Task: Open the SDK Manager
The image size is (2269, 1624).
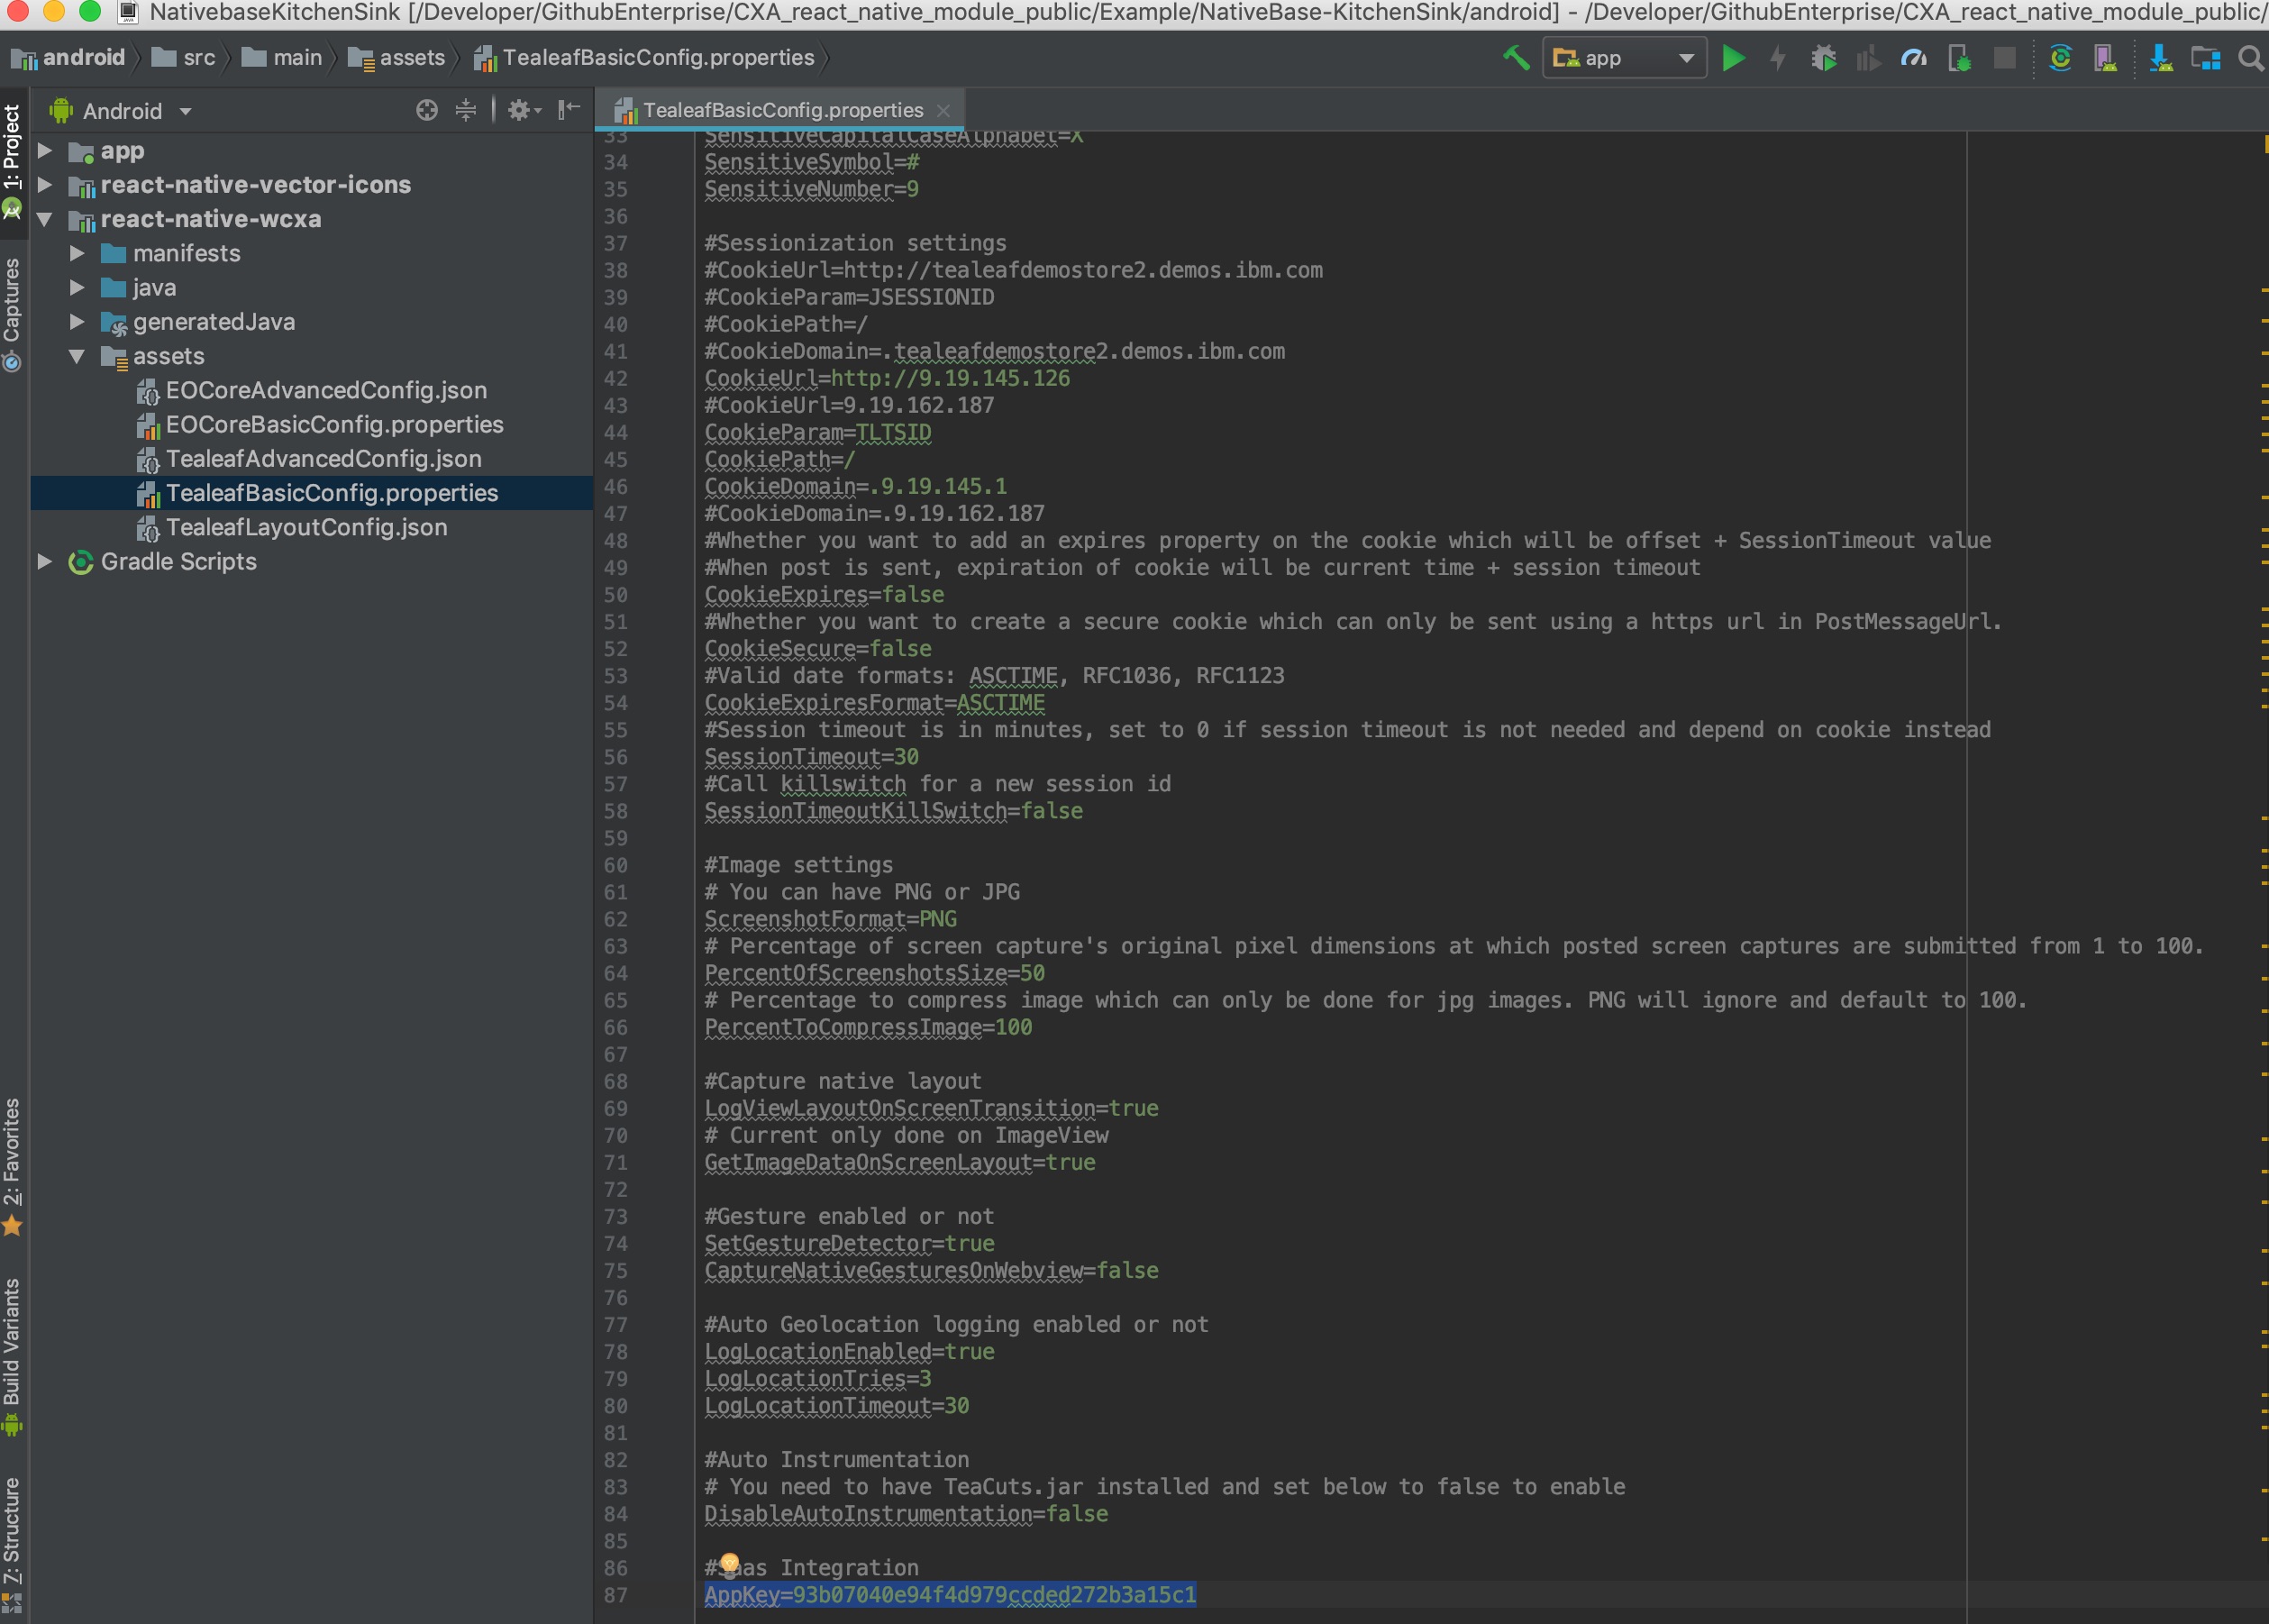Action: tap(2163, 58)
